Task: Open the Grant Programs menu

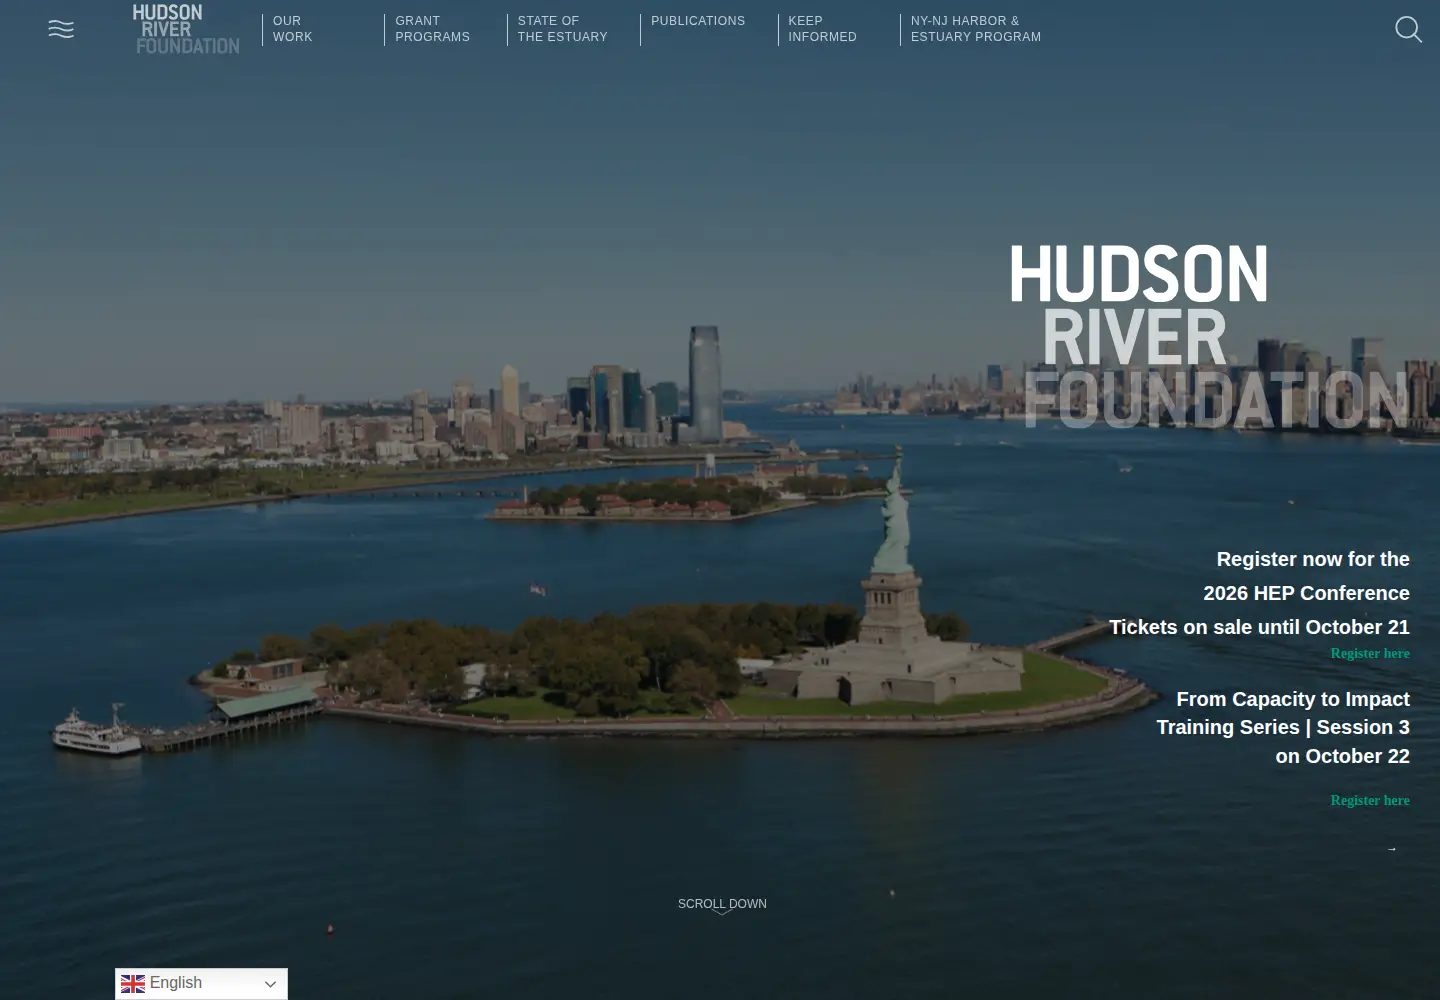Action: [432, 29]
